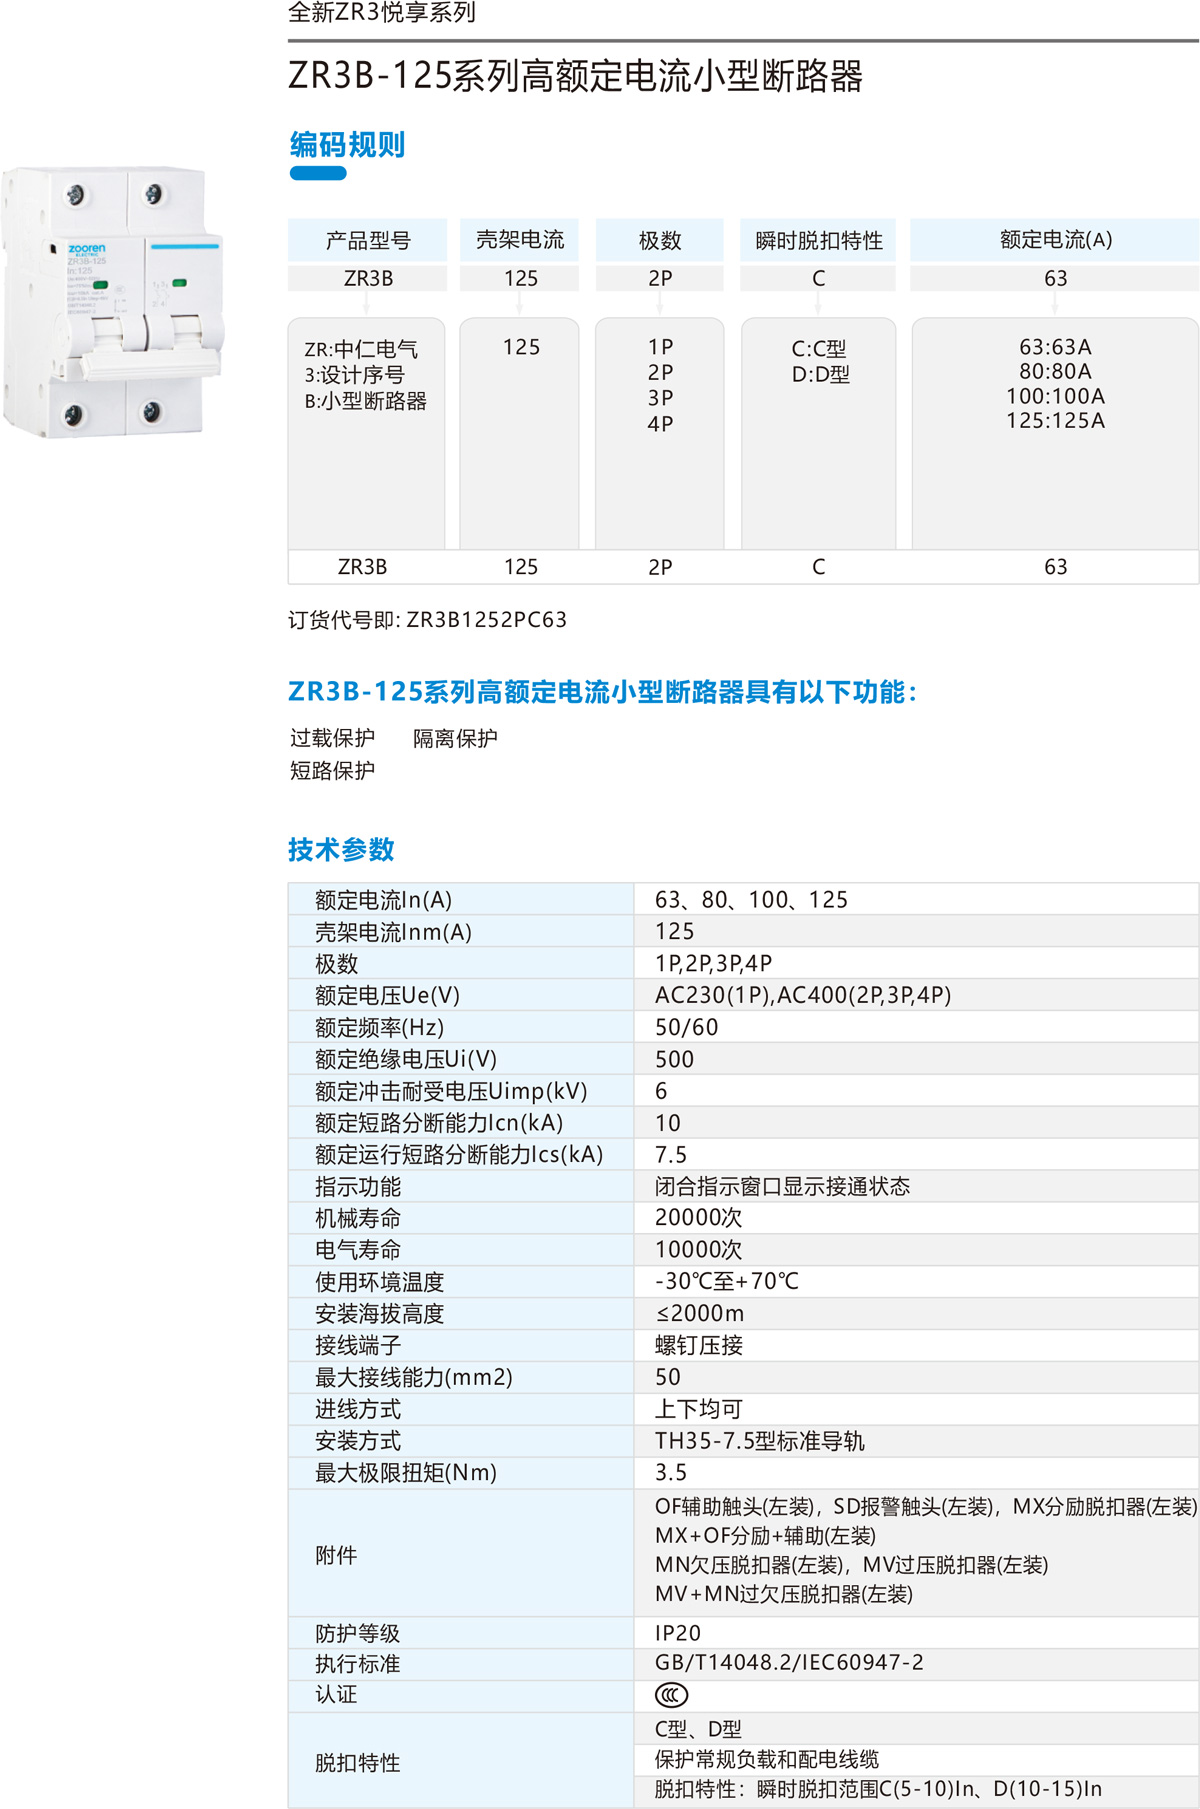Click the page title ZR3B-125系列高额定电流小型断路器

pos(575,76)
